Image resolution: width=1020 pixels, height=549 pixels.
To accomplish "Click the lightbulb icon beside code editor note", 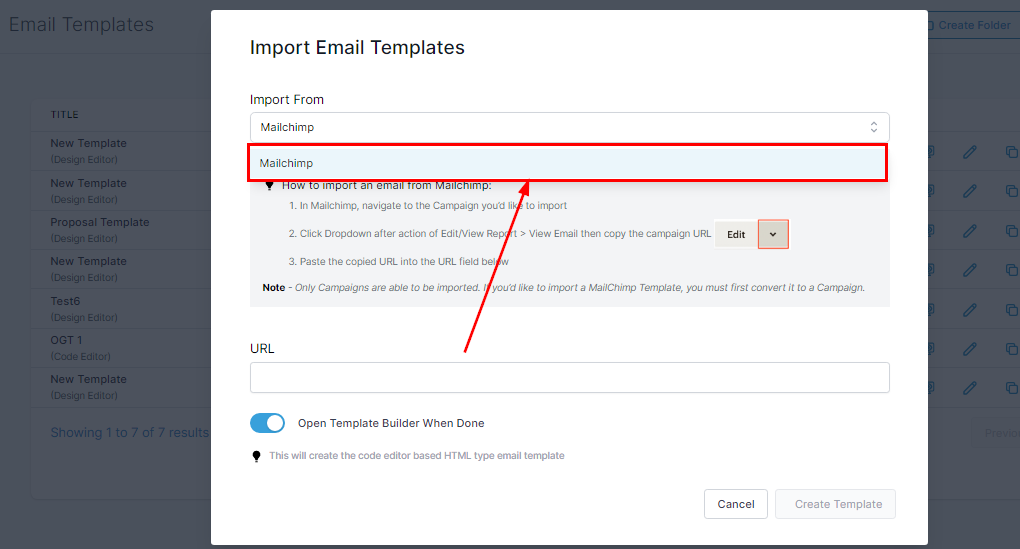I will pyautogui.click(x=257, y=456).
